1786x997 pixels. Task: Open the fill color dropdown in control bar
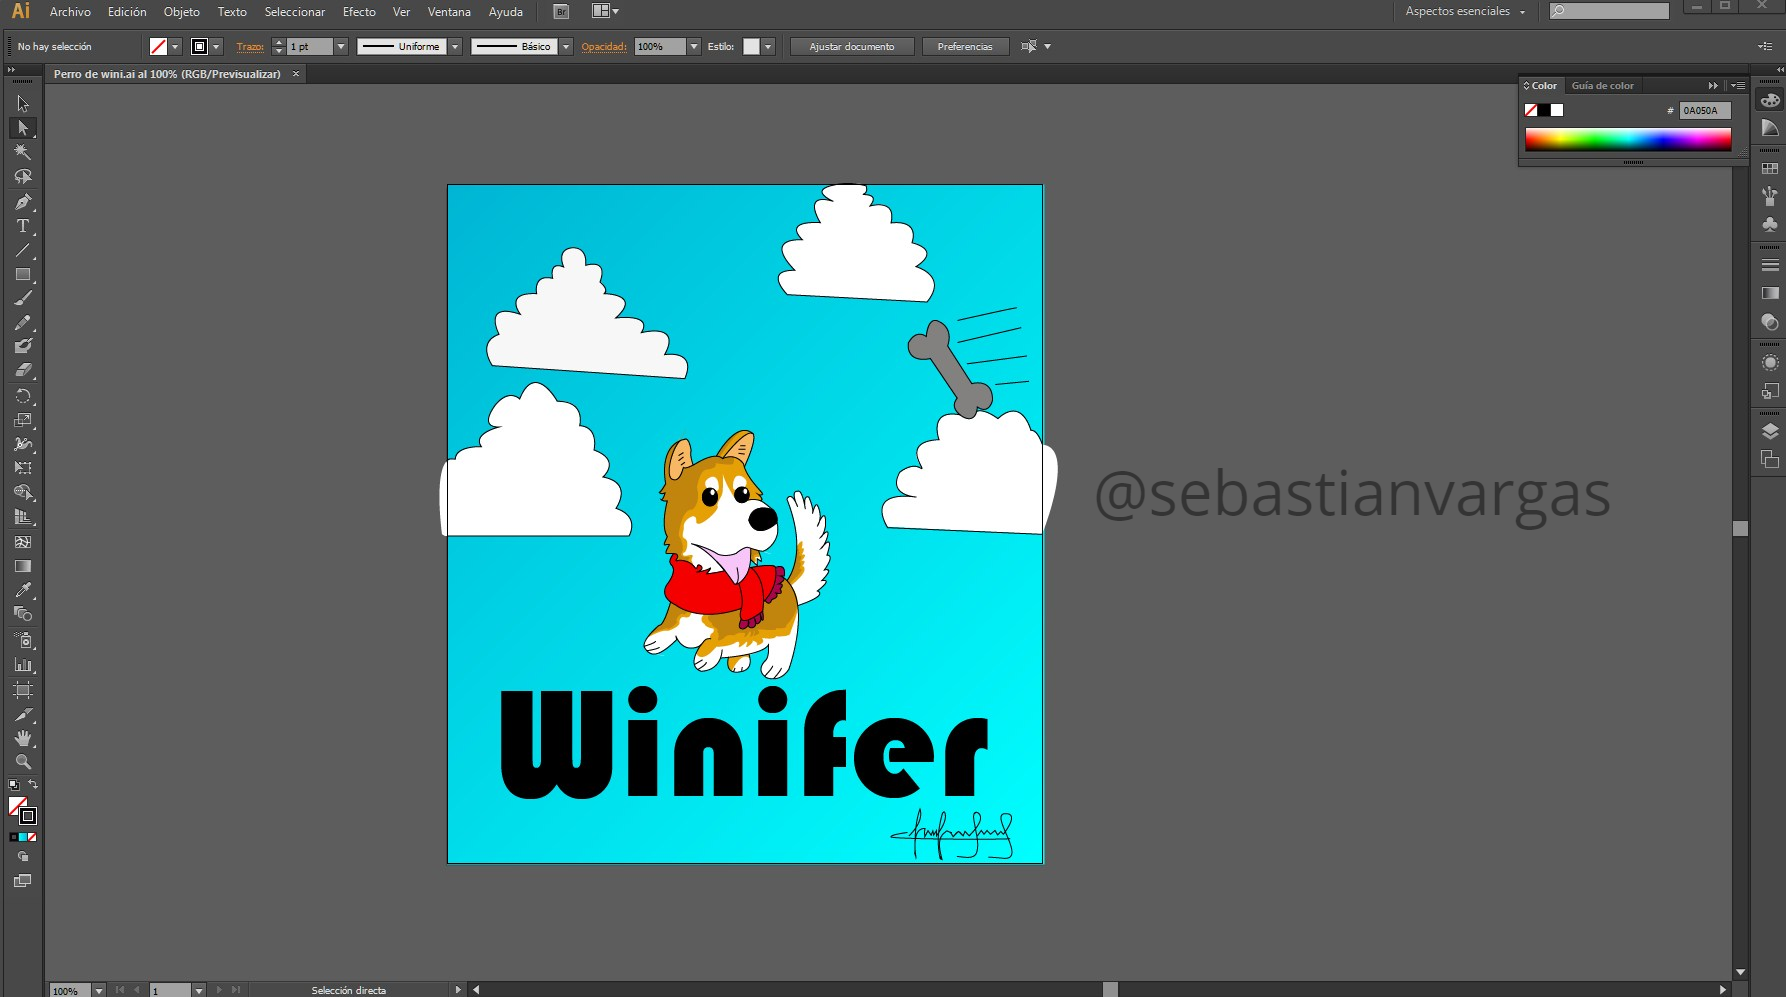[175, 47]
